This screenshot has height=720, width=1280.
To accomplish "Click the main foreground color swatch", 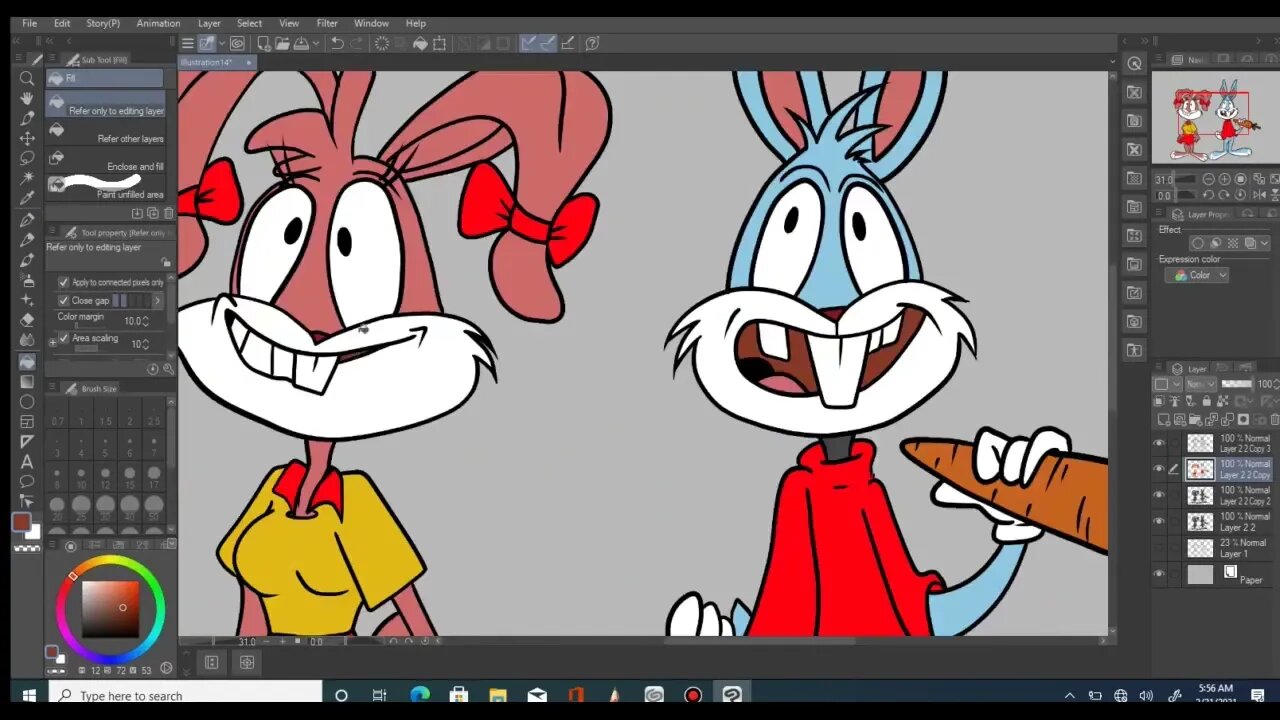I will click(21, 522).
